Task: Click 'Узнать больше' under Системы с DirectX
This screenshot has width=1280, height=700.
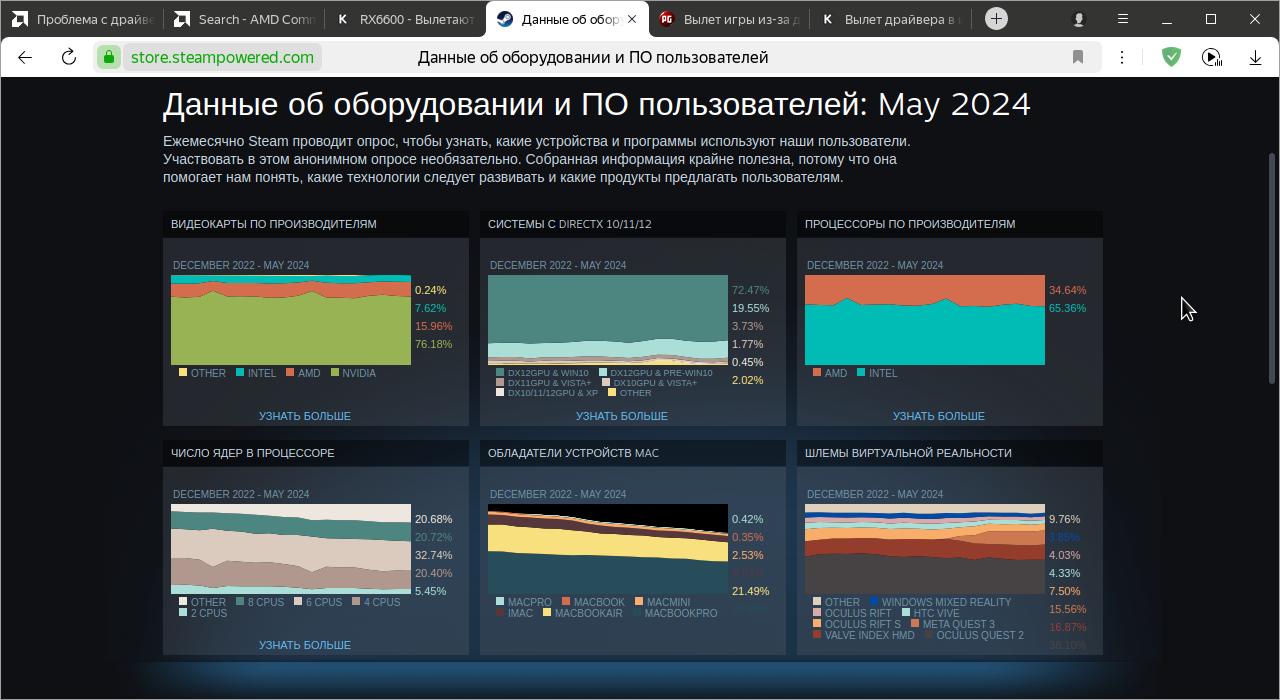Action: pos(621,416)
